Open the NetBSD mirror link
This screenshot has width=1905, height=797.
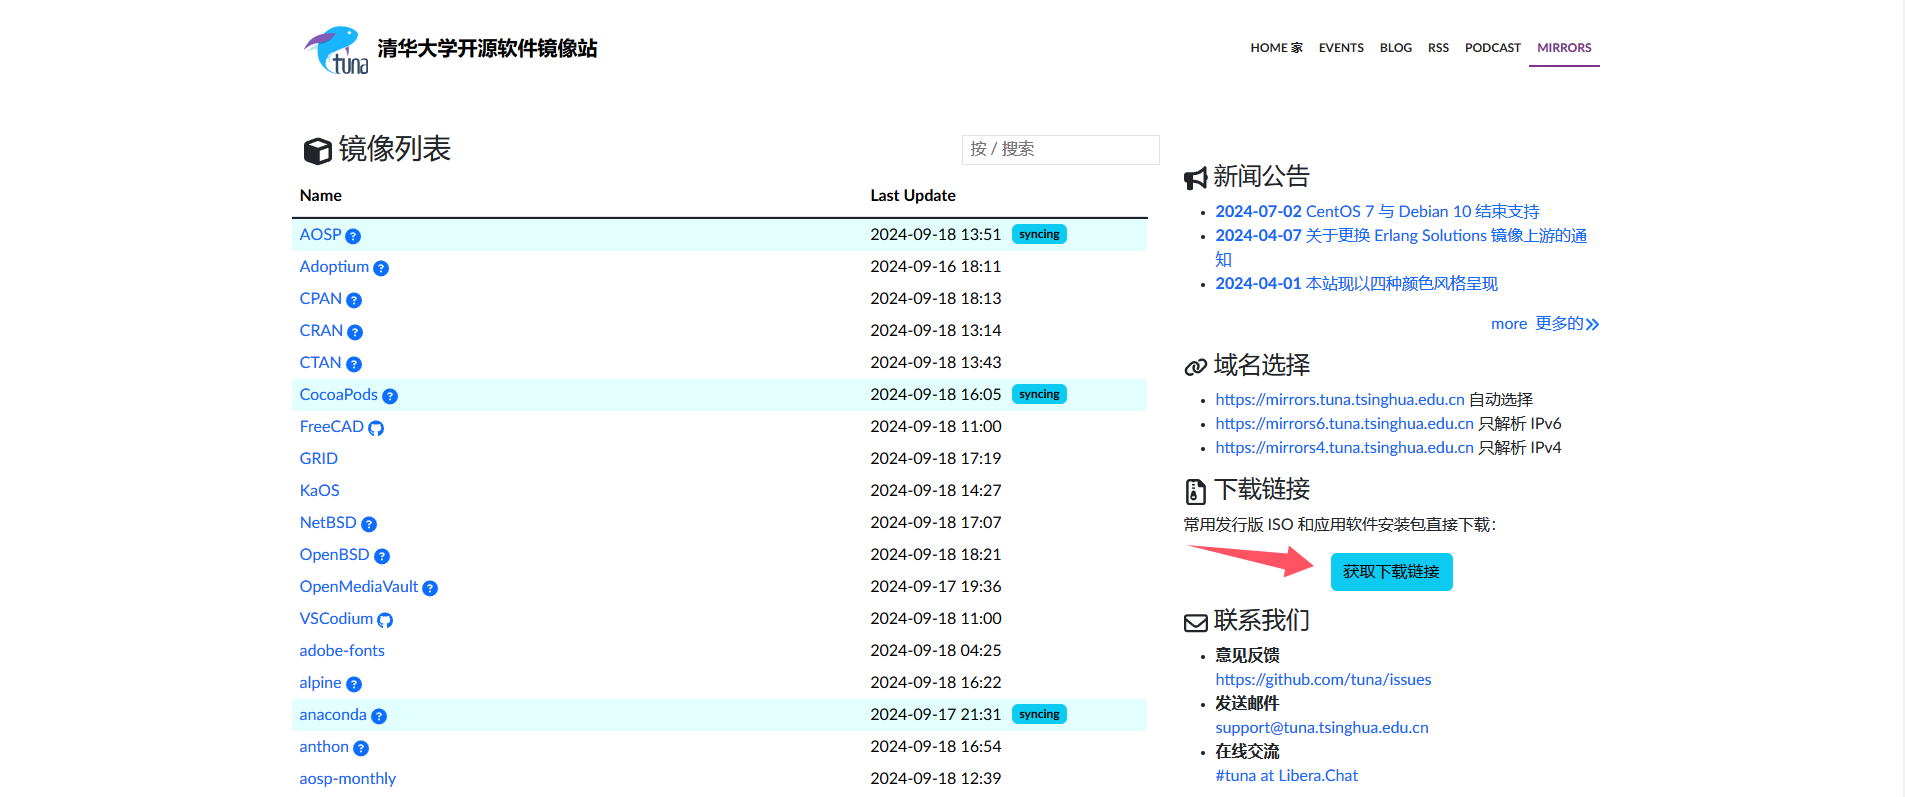328,522
